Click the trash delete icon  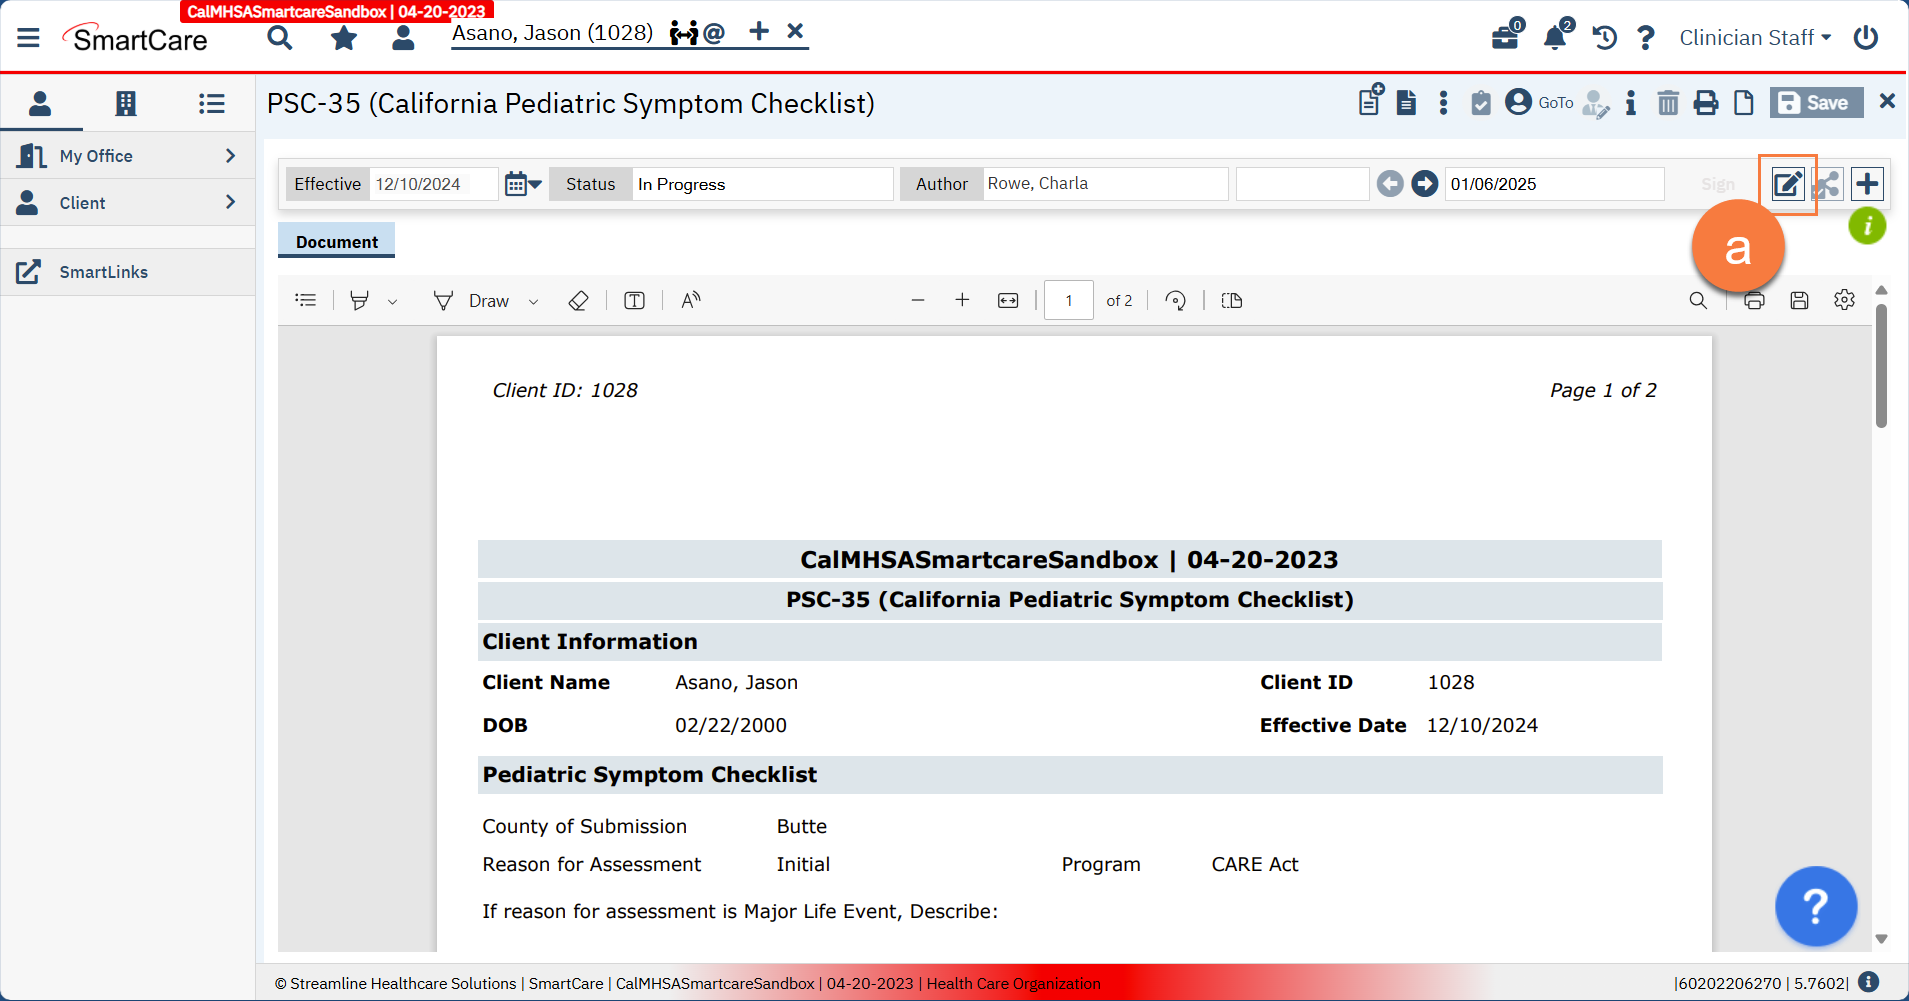[1668, 103]
